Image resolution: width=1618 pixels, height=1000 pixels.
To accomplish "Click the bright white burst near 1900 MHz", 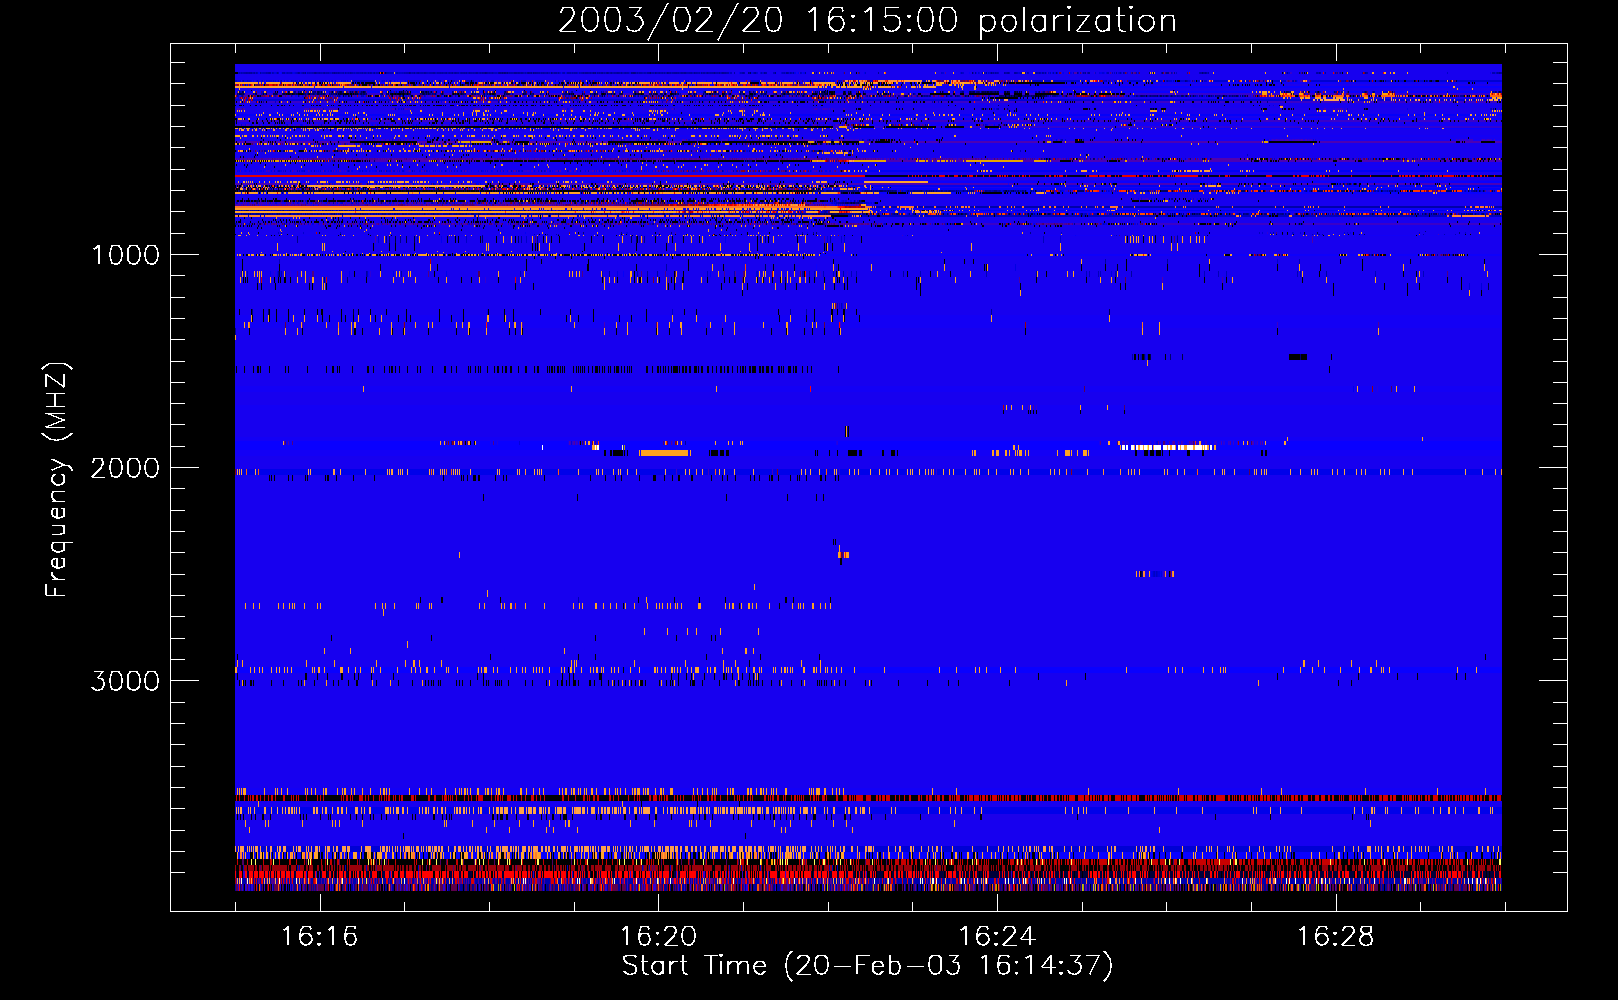I will point(1168,447).
